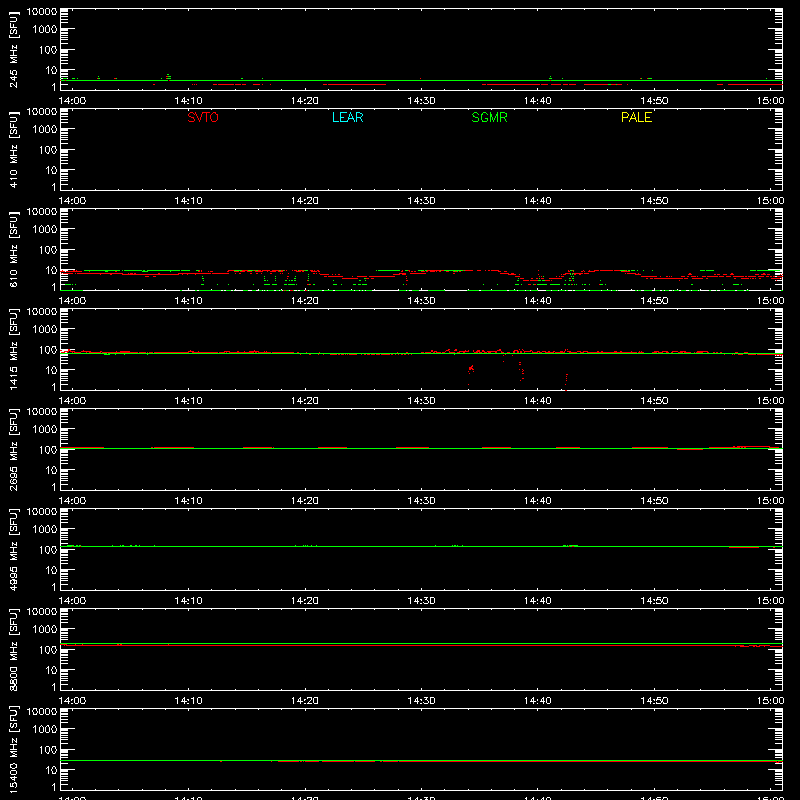
Task: Click the red SVTO legend label
Action: point(203,117)
